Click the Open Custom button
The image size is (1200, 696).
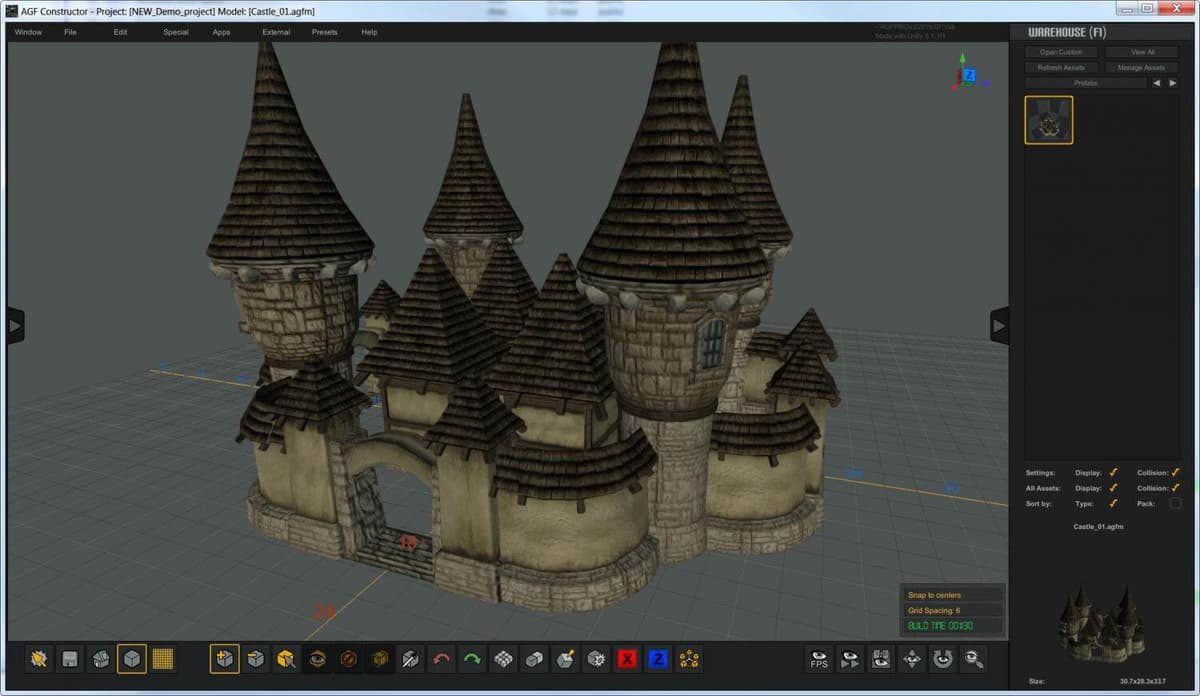(1061, 52)
